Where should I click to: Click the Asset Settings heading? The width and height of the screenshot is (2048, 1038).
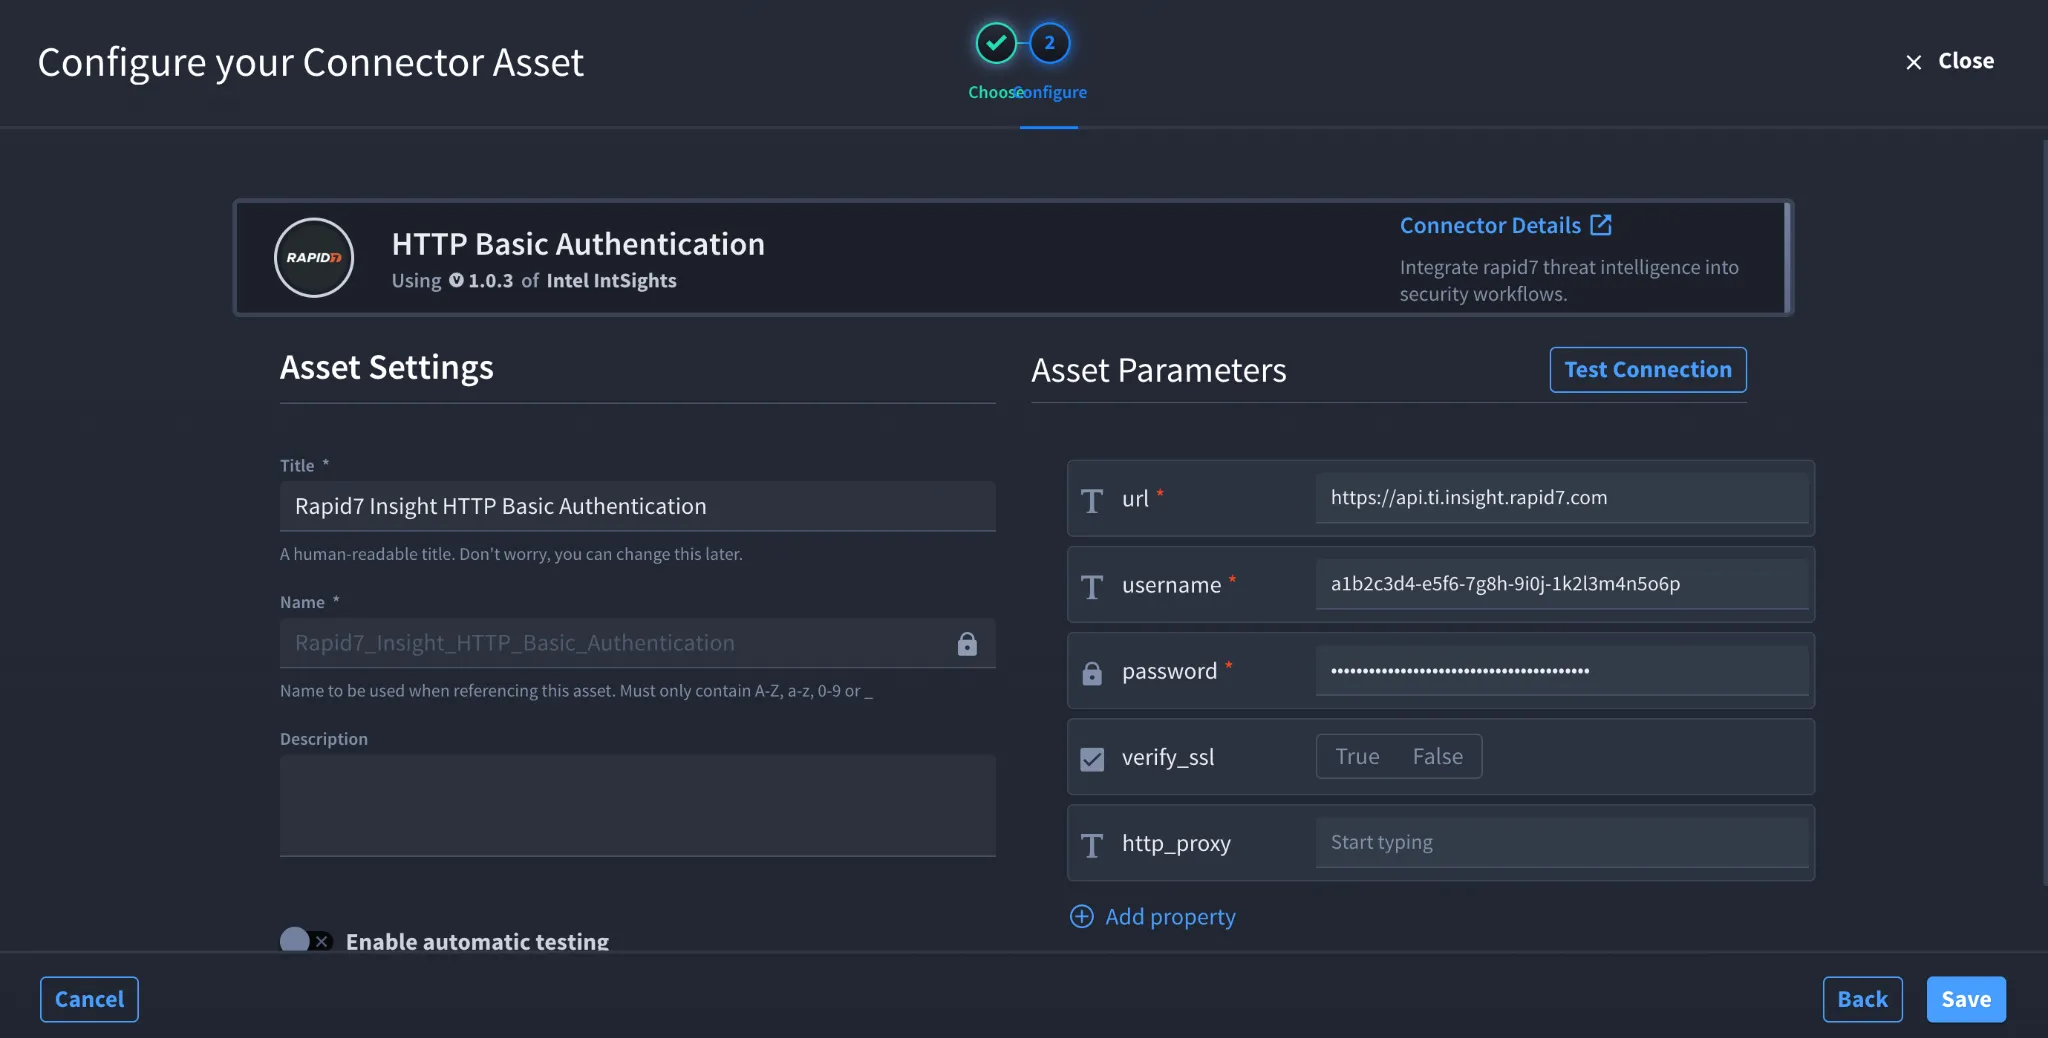[x=386, y=367]
